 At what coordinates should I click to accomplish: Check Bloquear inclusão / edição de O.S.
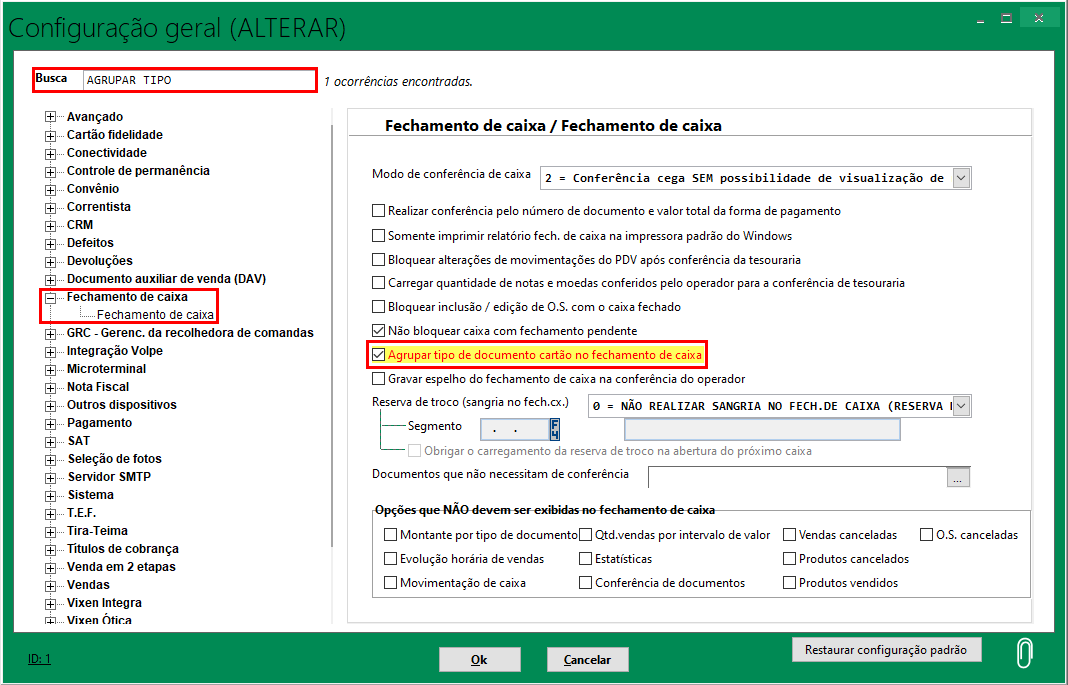point(378,306)
